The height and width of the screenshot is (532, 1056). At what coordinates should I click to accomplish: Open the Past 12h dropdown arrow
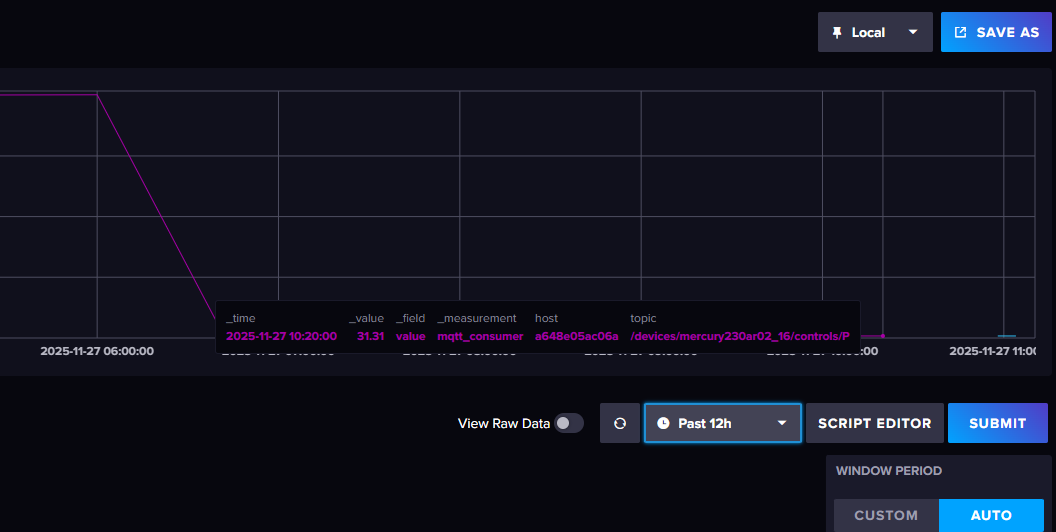point(782,423)
